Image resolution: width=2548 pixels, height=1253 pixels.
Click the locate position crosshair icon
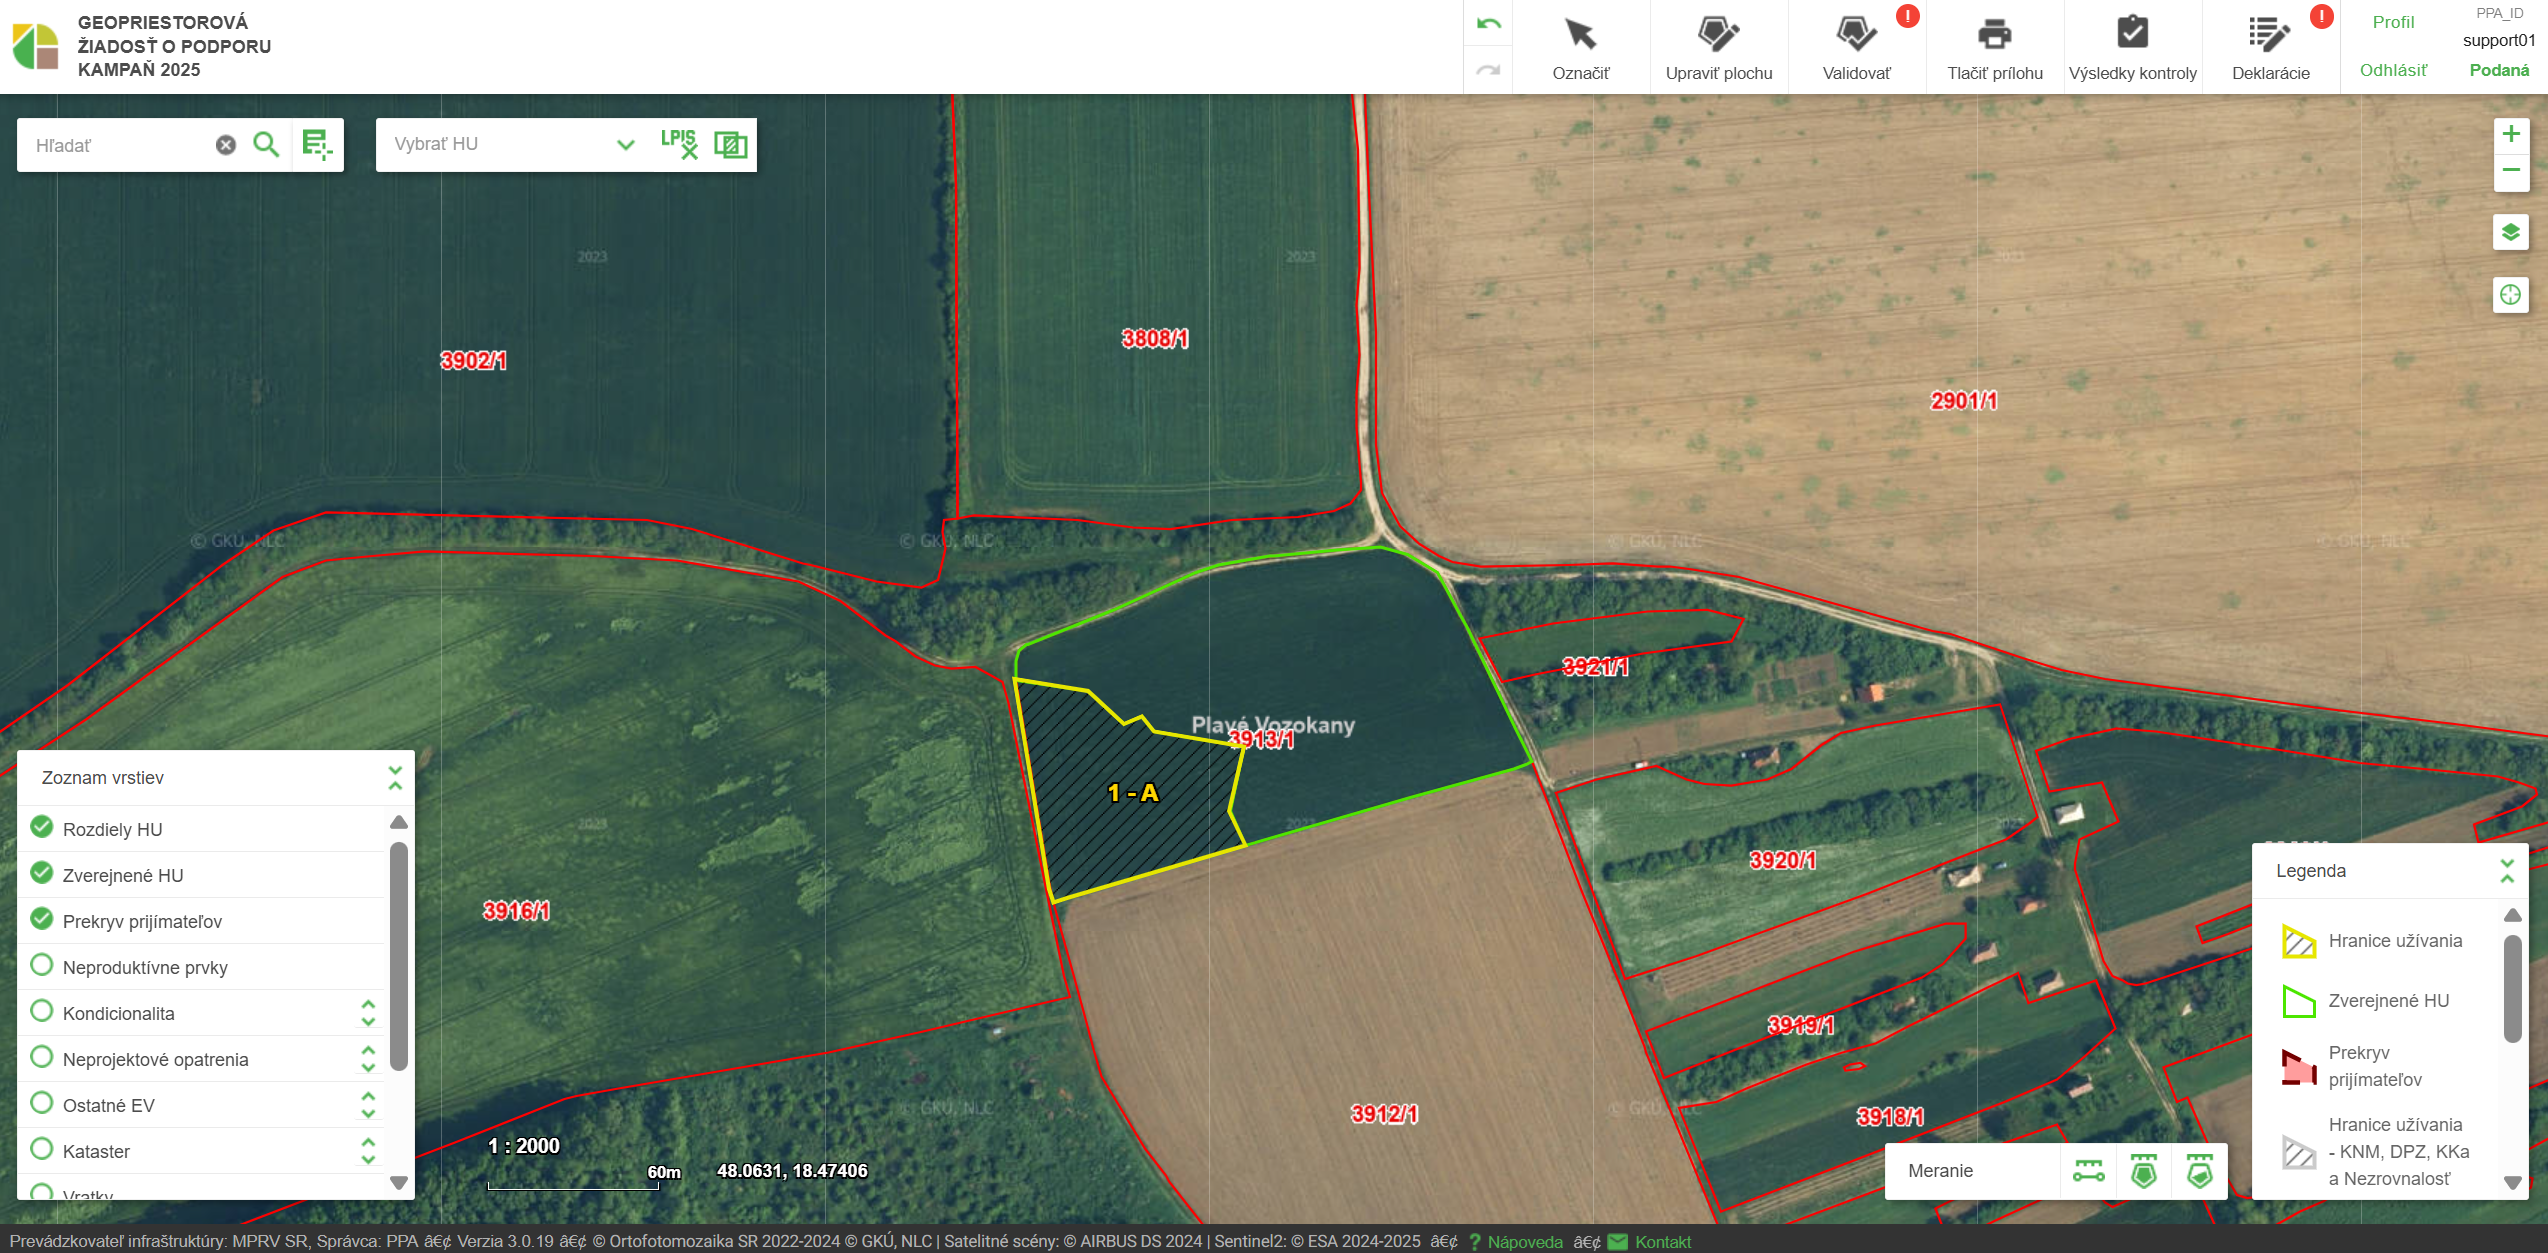(x=2510, y=295)
